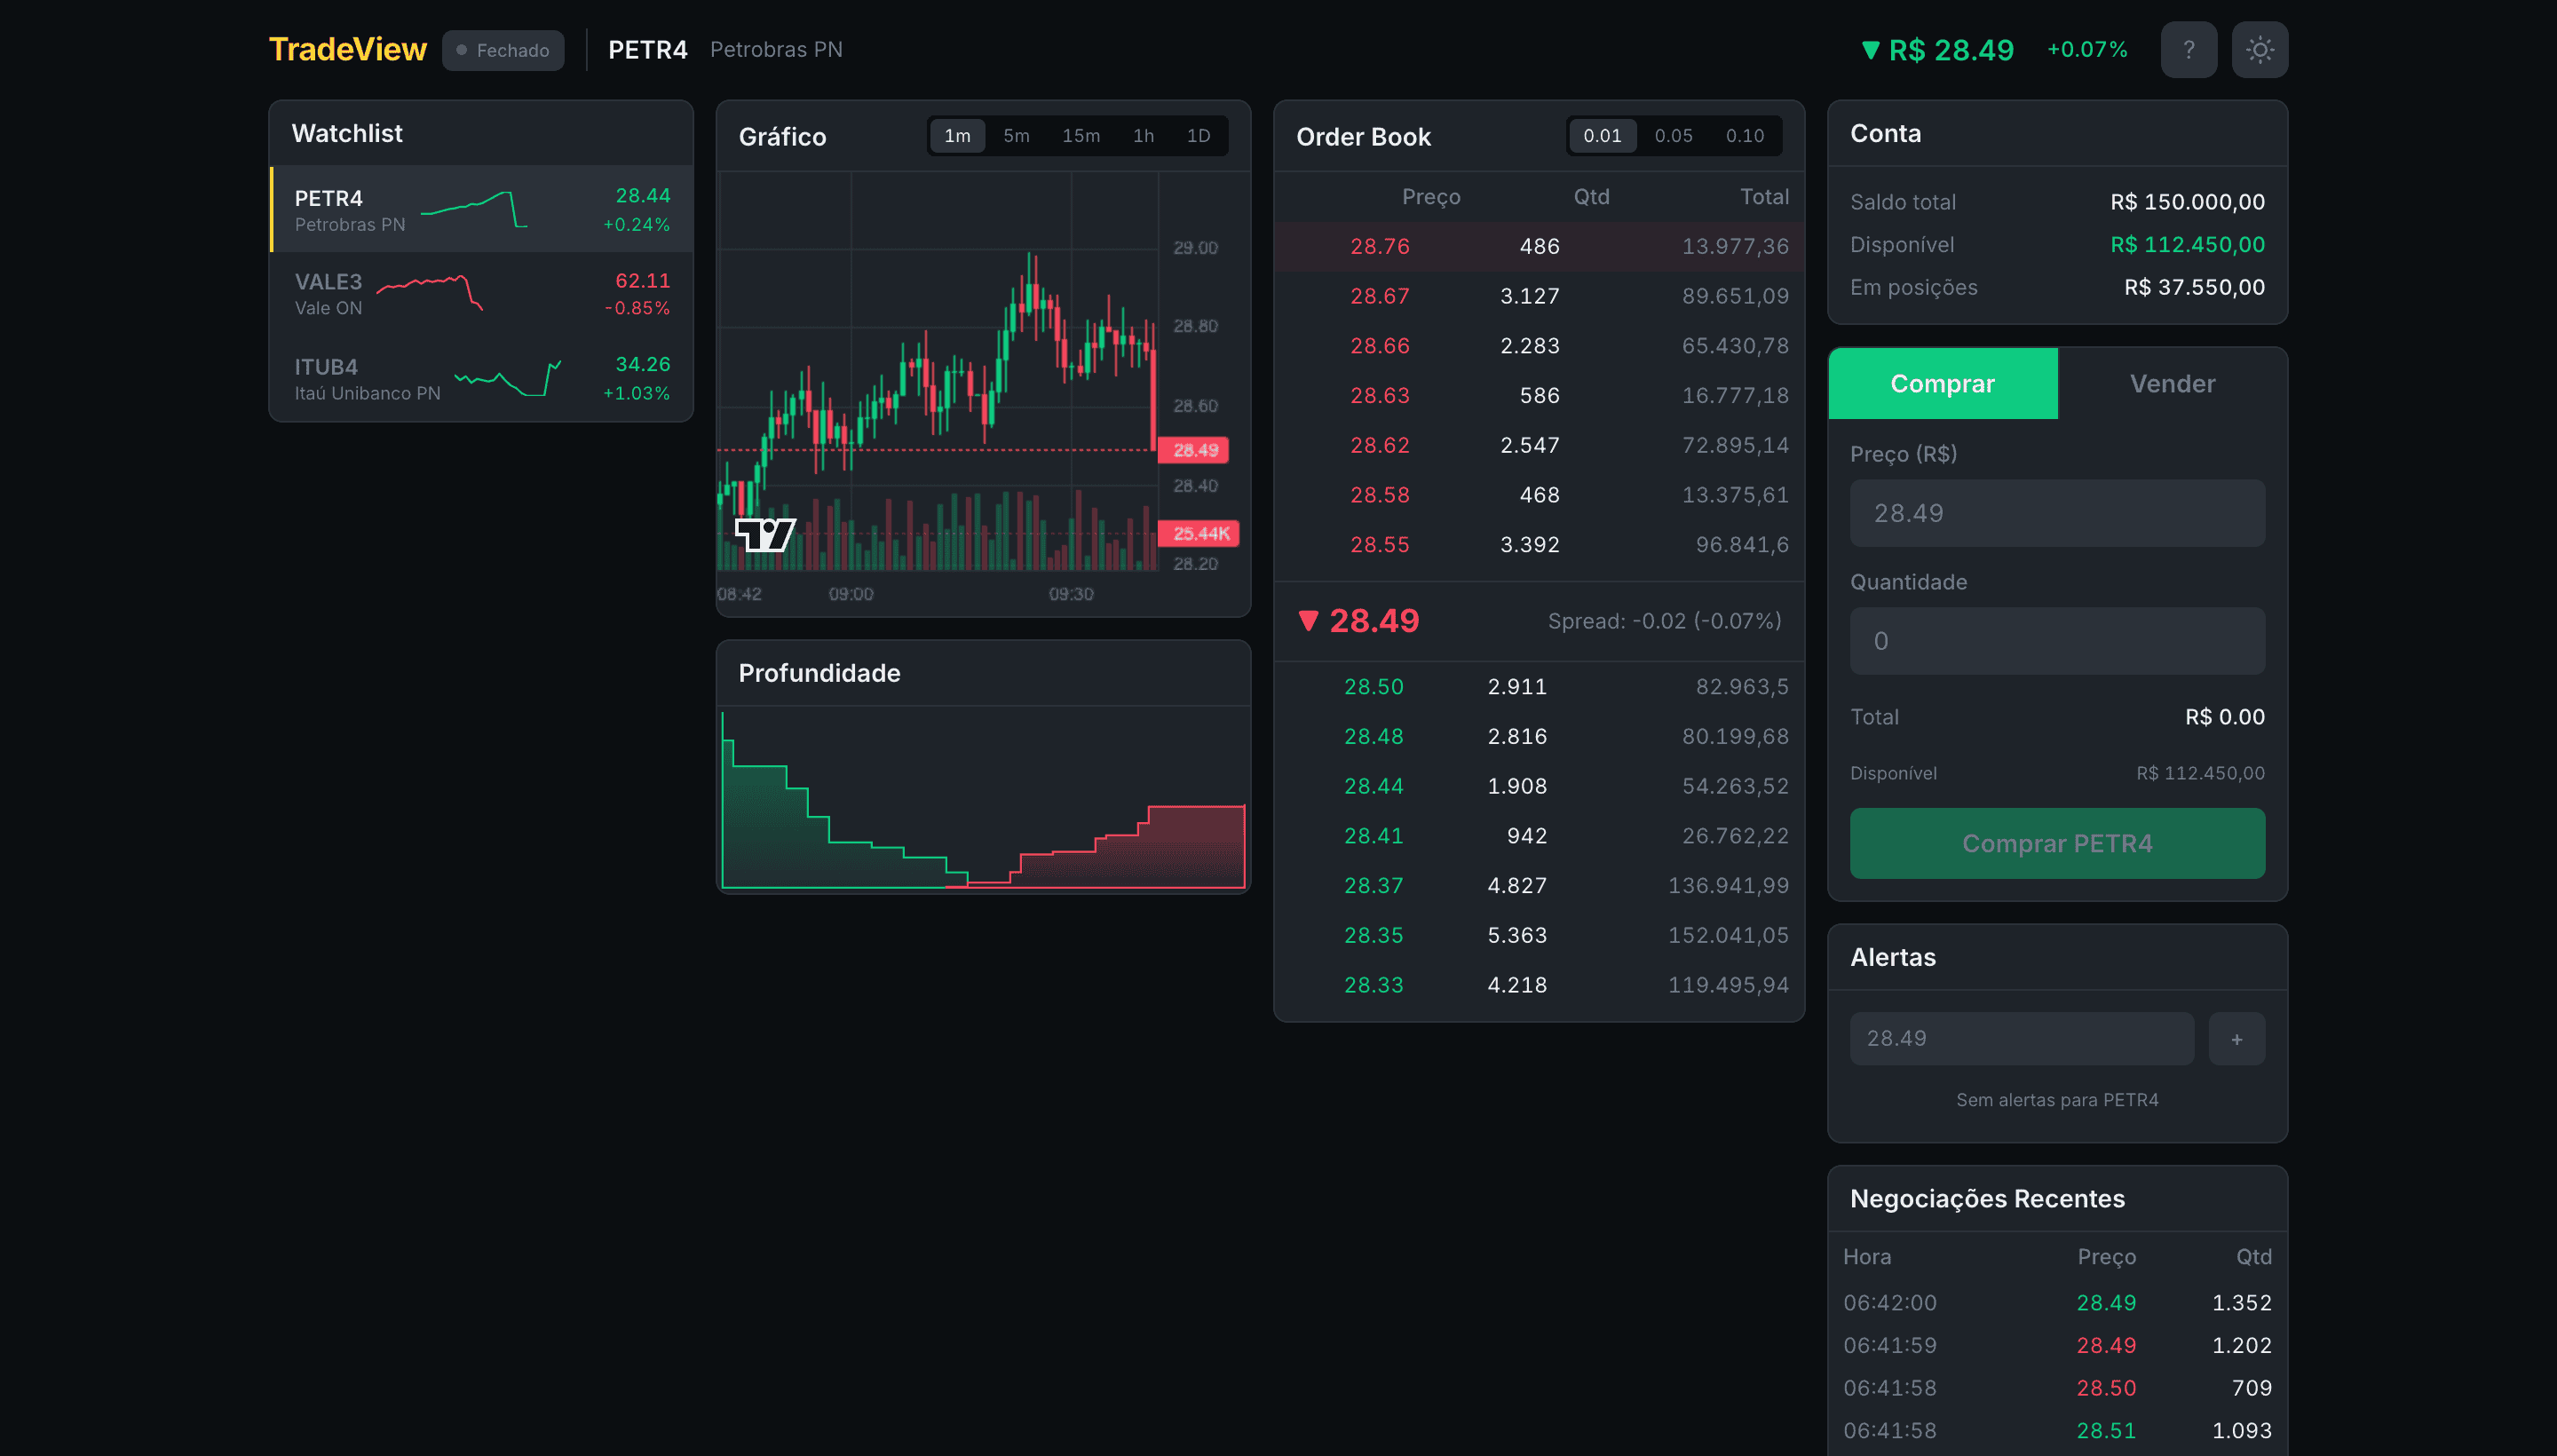Click ask row at price 28.58
Screen dimensions: 2557x1456
click(x=1539, y=495)
